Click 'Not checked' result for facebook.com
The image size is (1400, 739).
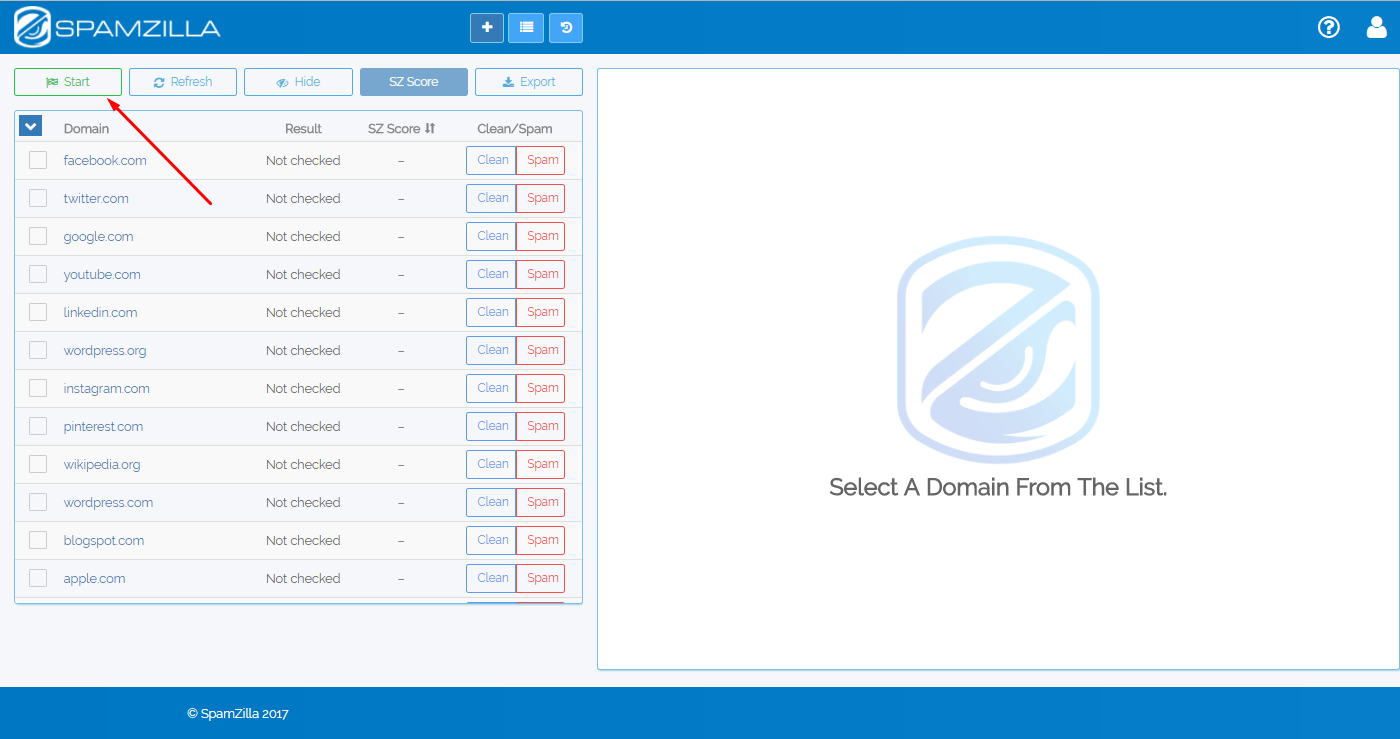[x=303, y=160]
